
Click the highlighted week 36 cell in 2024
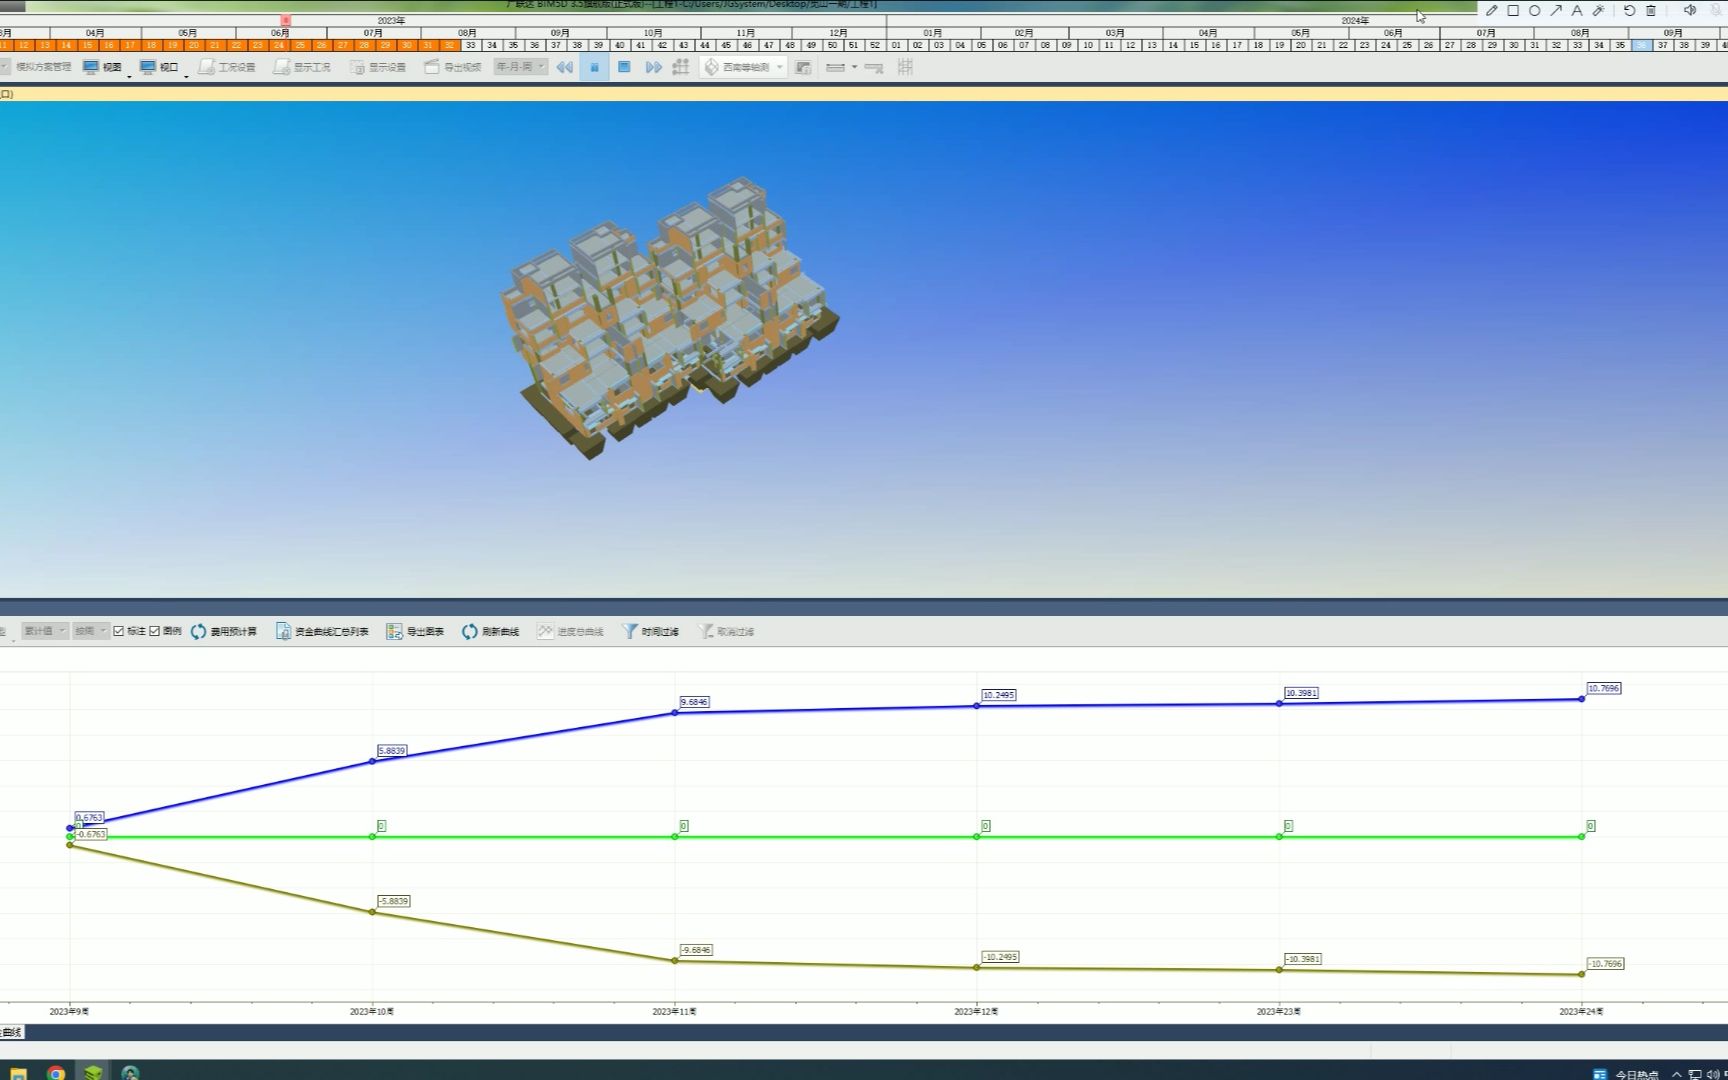pos(1641,45)
